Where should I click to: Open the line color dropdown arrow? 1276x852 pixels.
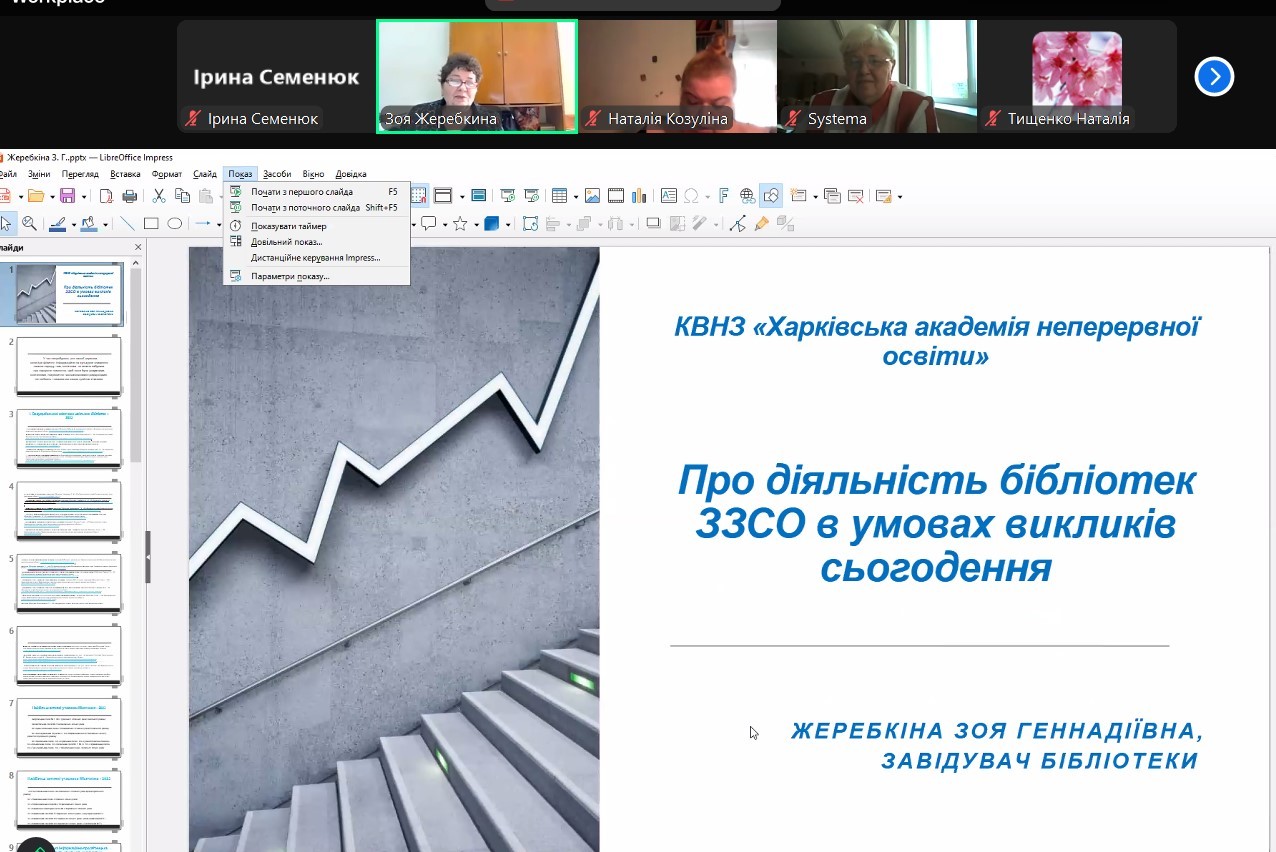pyautogui.click(x=73, y=225)
